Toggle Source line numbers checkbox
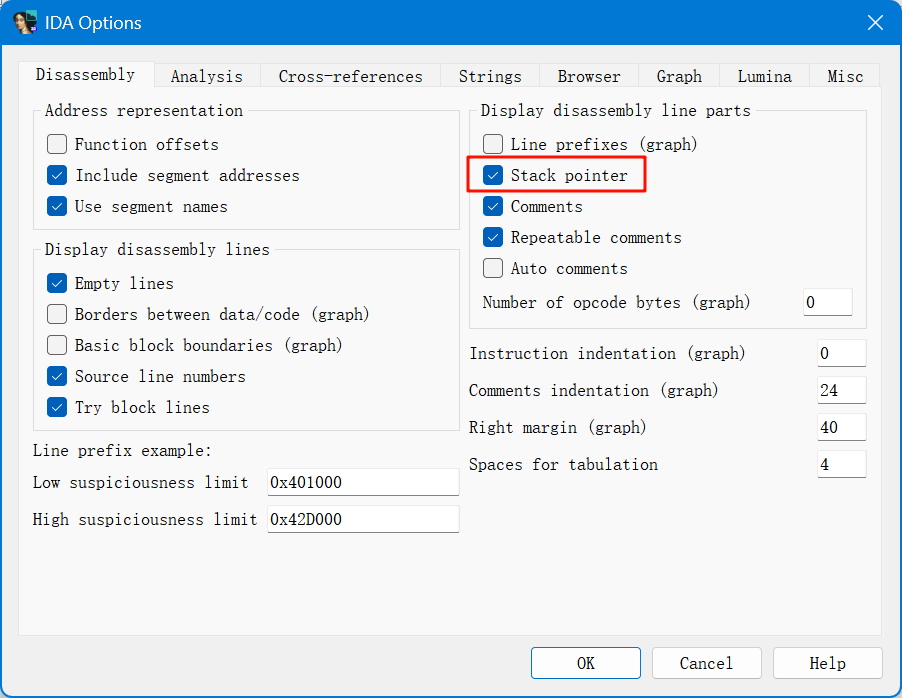The width and height of the screenshot is (902, 698). click(x=57, y=377)
